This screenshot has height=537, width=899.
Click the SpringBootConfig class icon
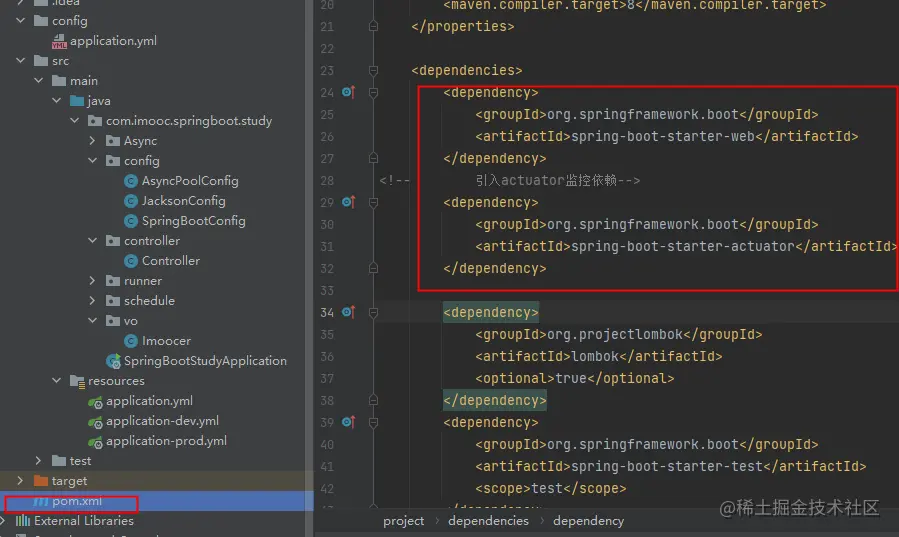[x=131, y=221]
